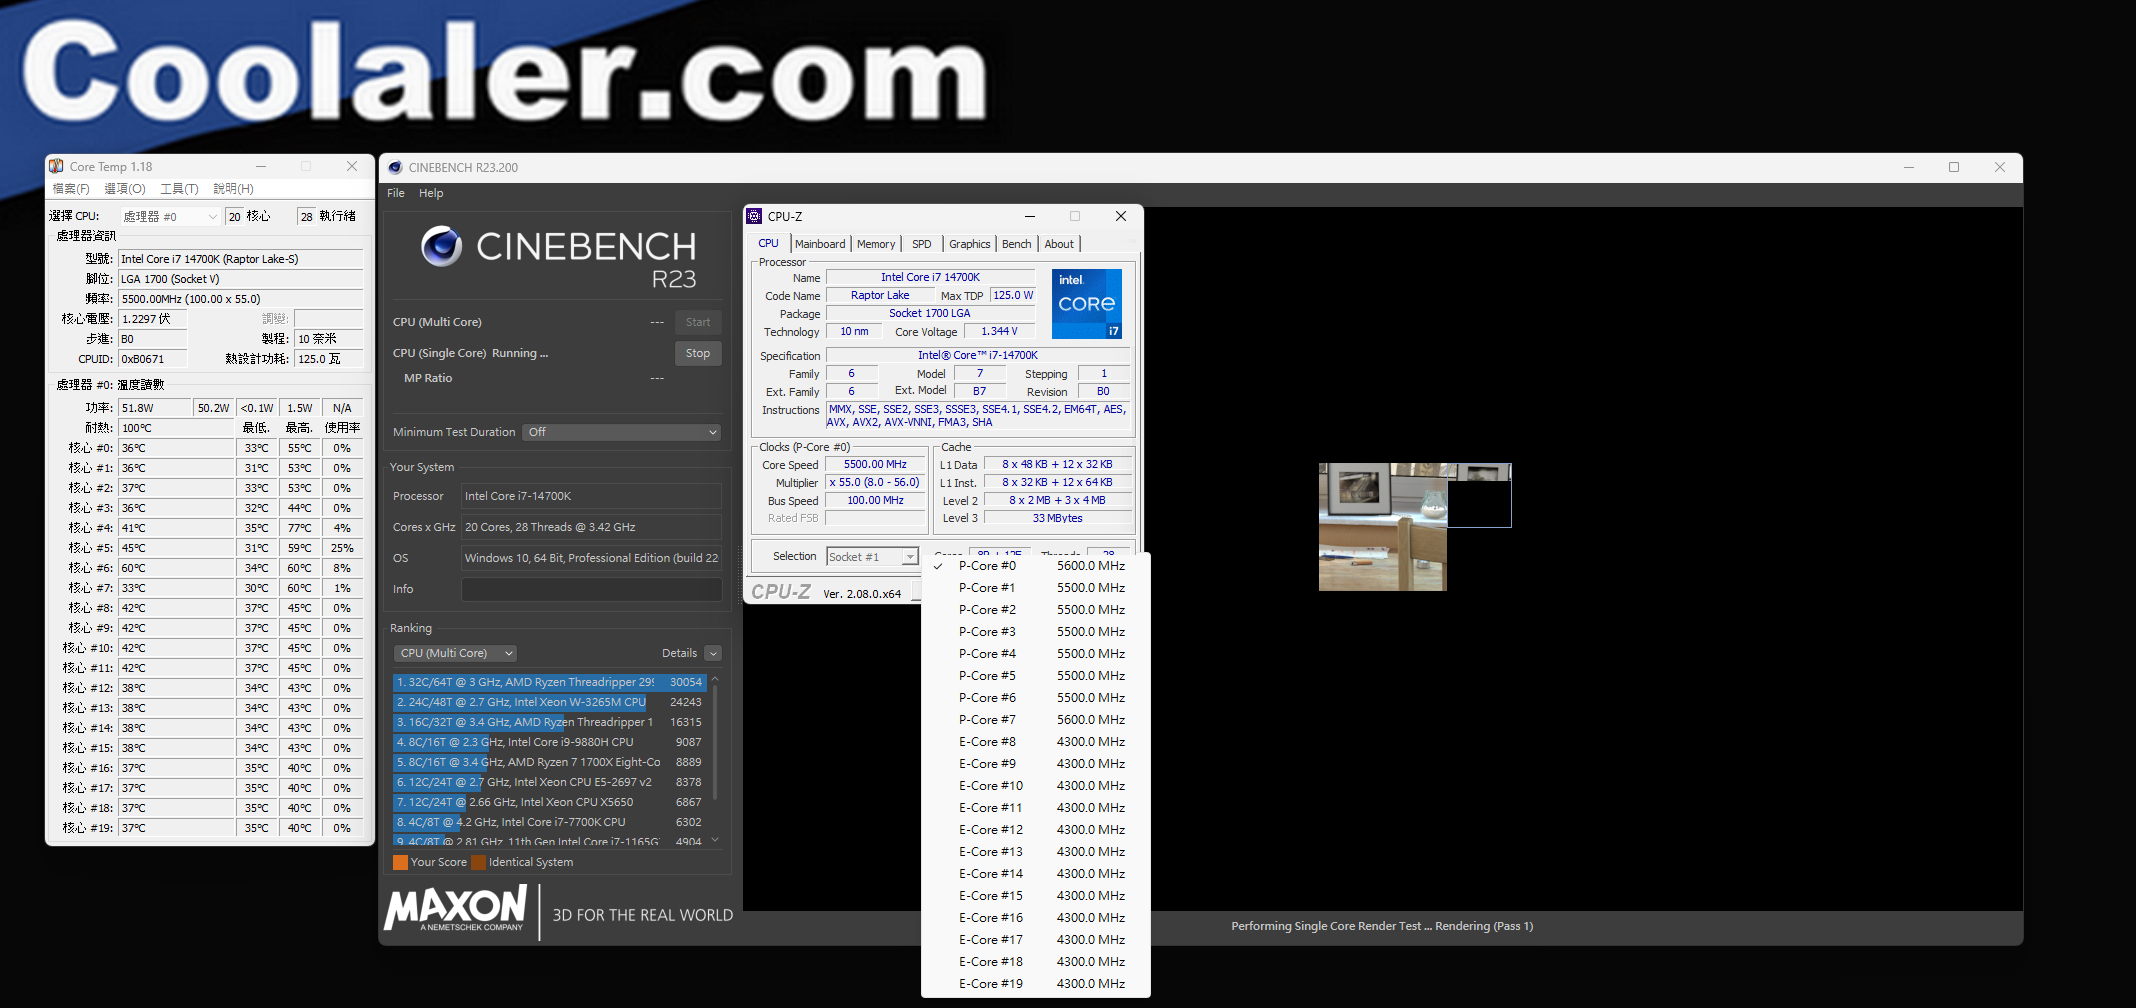This screenshot has width=2136, height=1008.
Task: Open the Help menu in Cinebench
Action: [x=431, y=193]
